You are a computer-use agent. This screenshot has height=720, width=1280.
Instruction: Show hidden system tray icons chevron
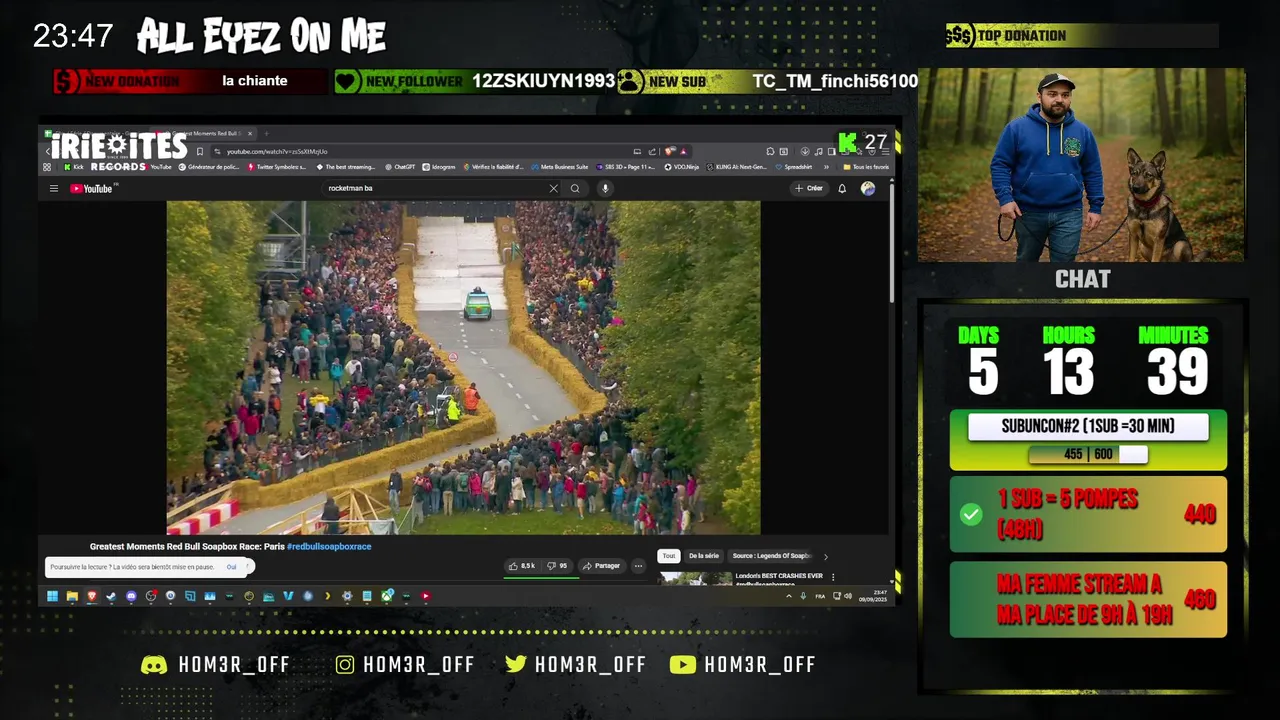coord(789,596)
